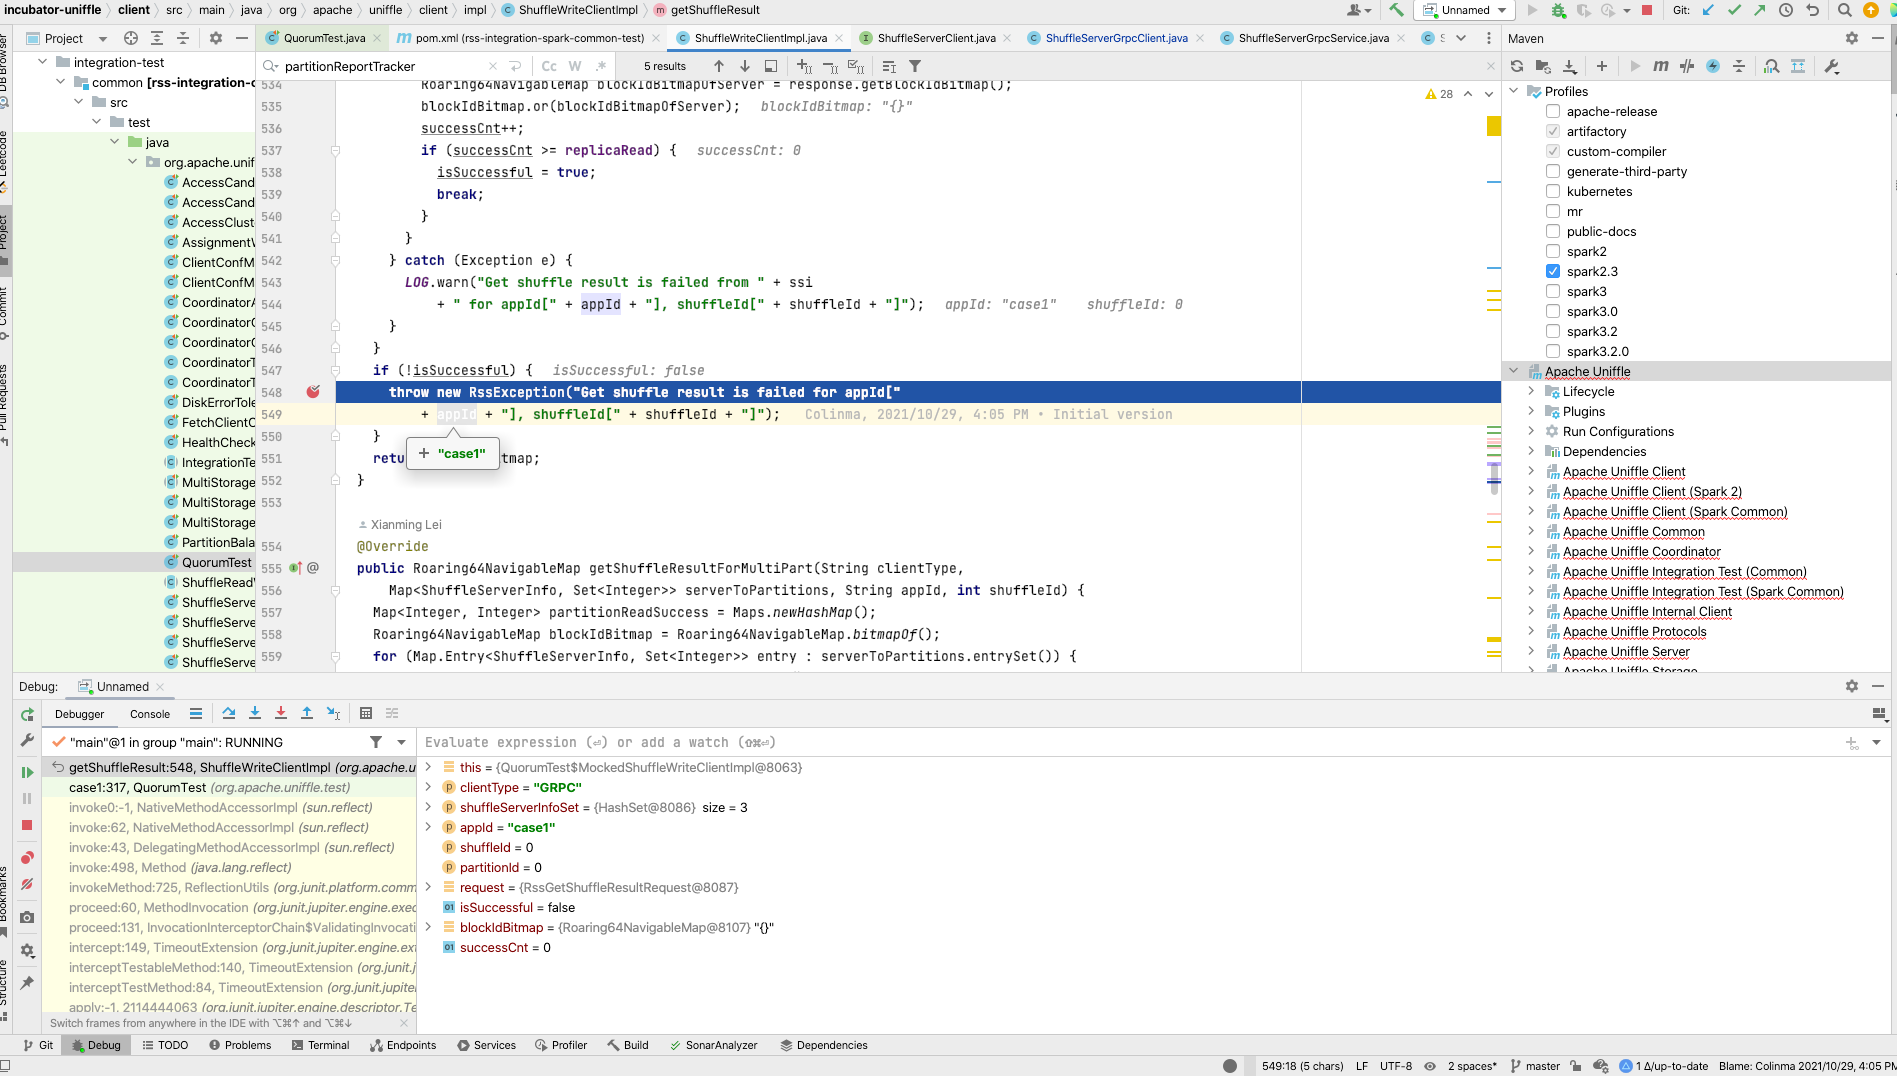Collapse the Profiles tree node
The height and width of the screenshot is (1076, 1897).
point(1514,91)
